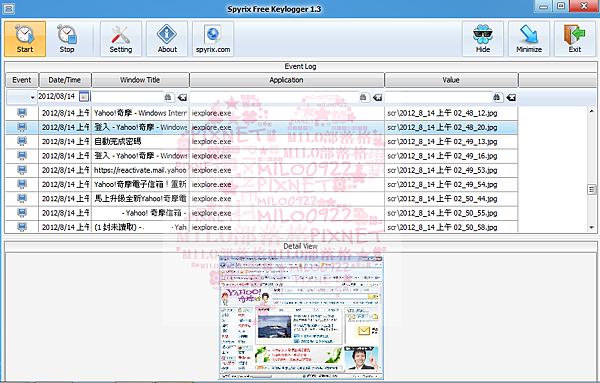Select value scr\2012_8_14 上午 02_49_13.jpg
The image size is (600, 383).
(451, 142)
